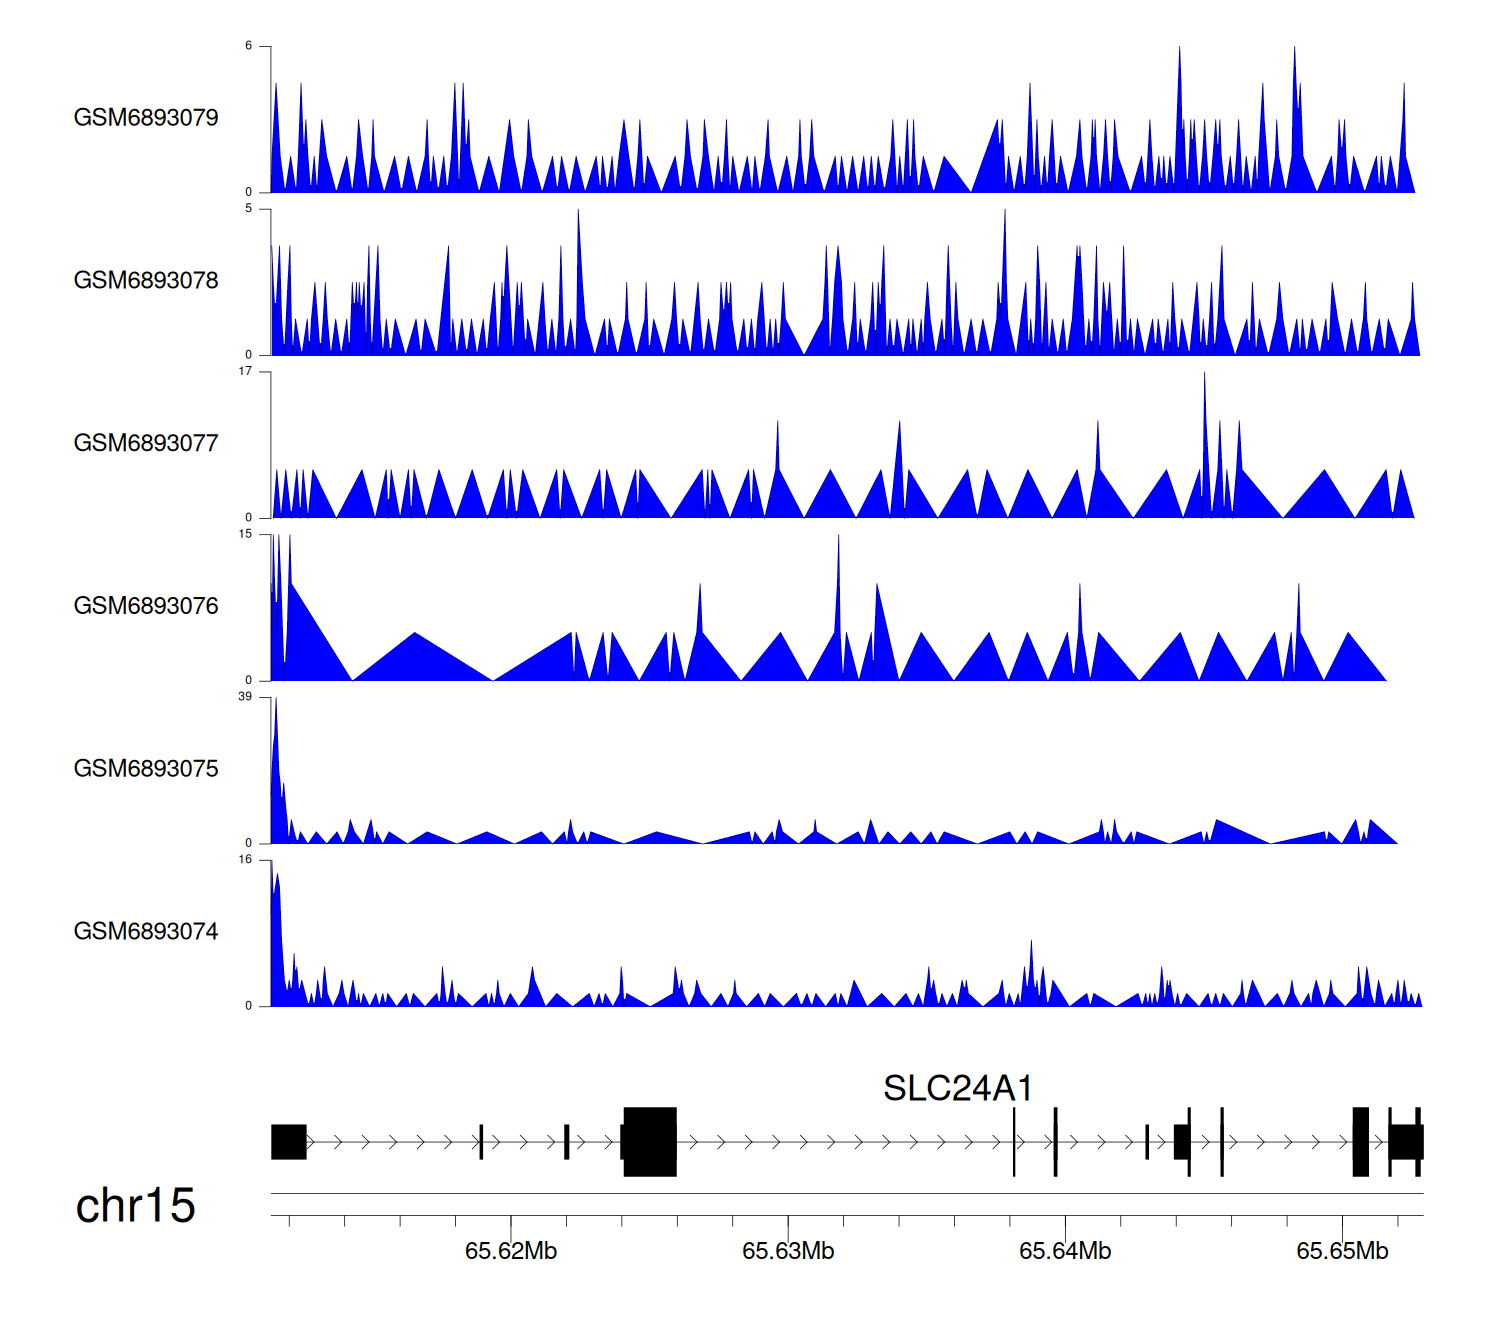Select the GSM6893074 track name
The height and width of the screenshot is (1320, 1500).
(146, 932)
